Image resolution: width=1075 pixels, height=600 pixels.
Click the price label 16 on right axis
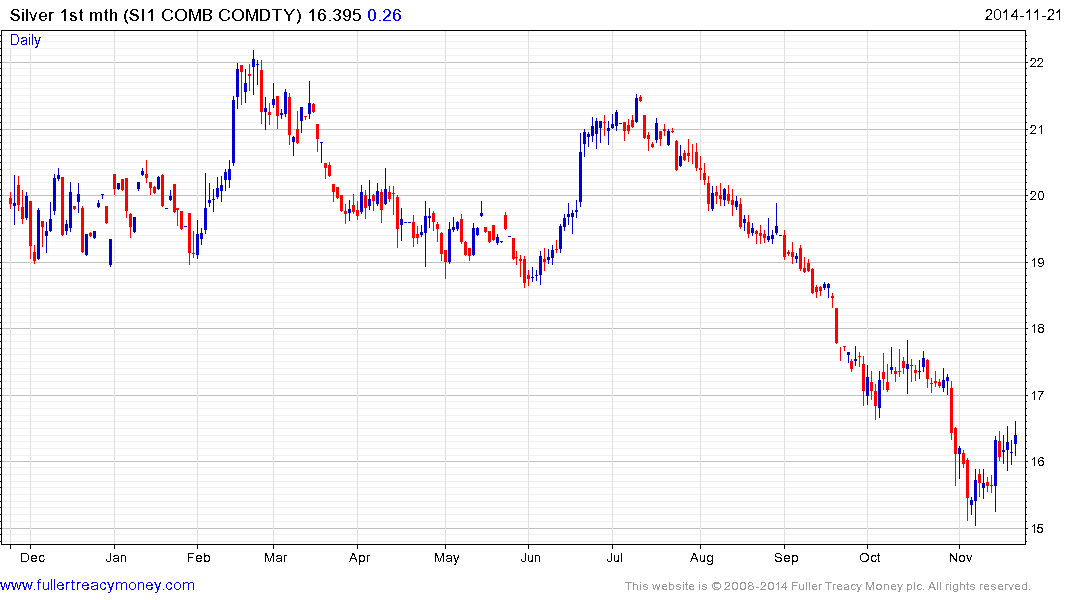1037,462
